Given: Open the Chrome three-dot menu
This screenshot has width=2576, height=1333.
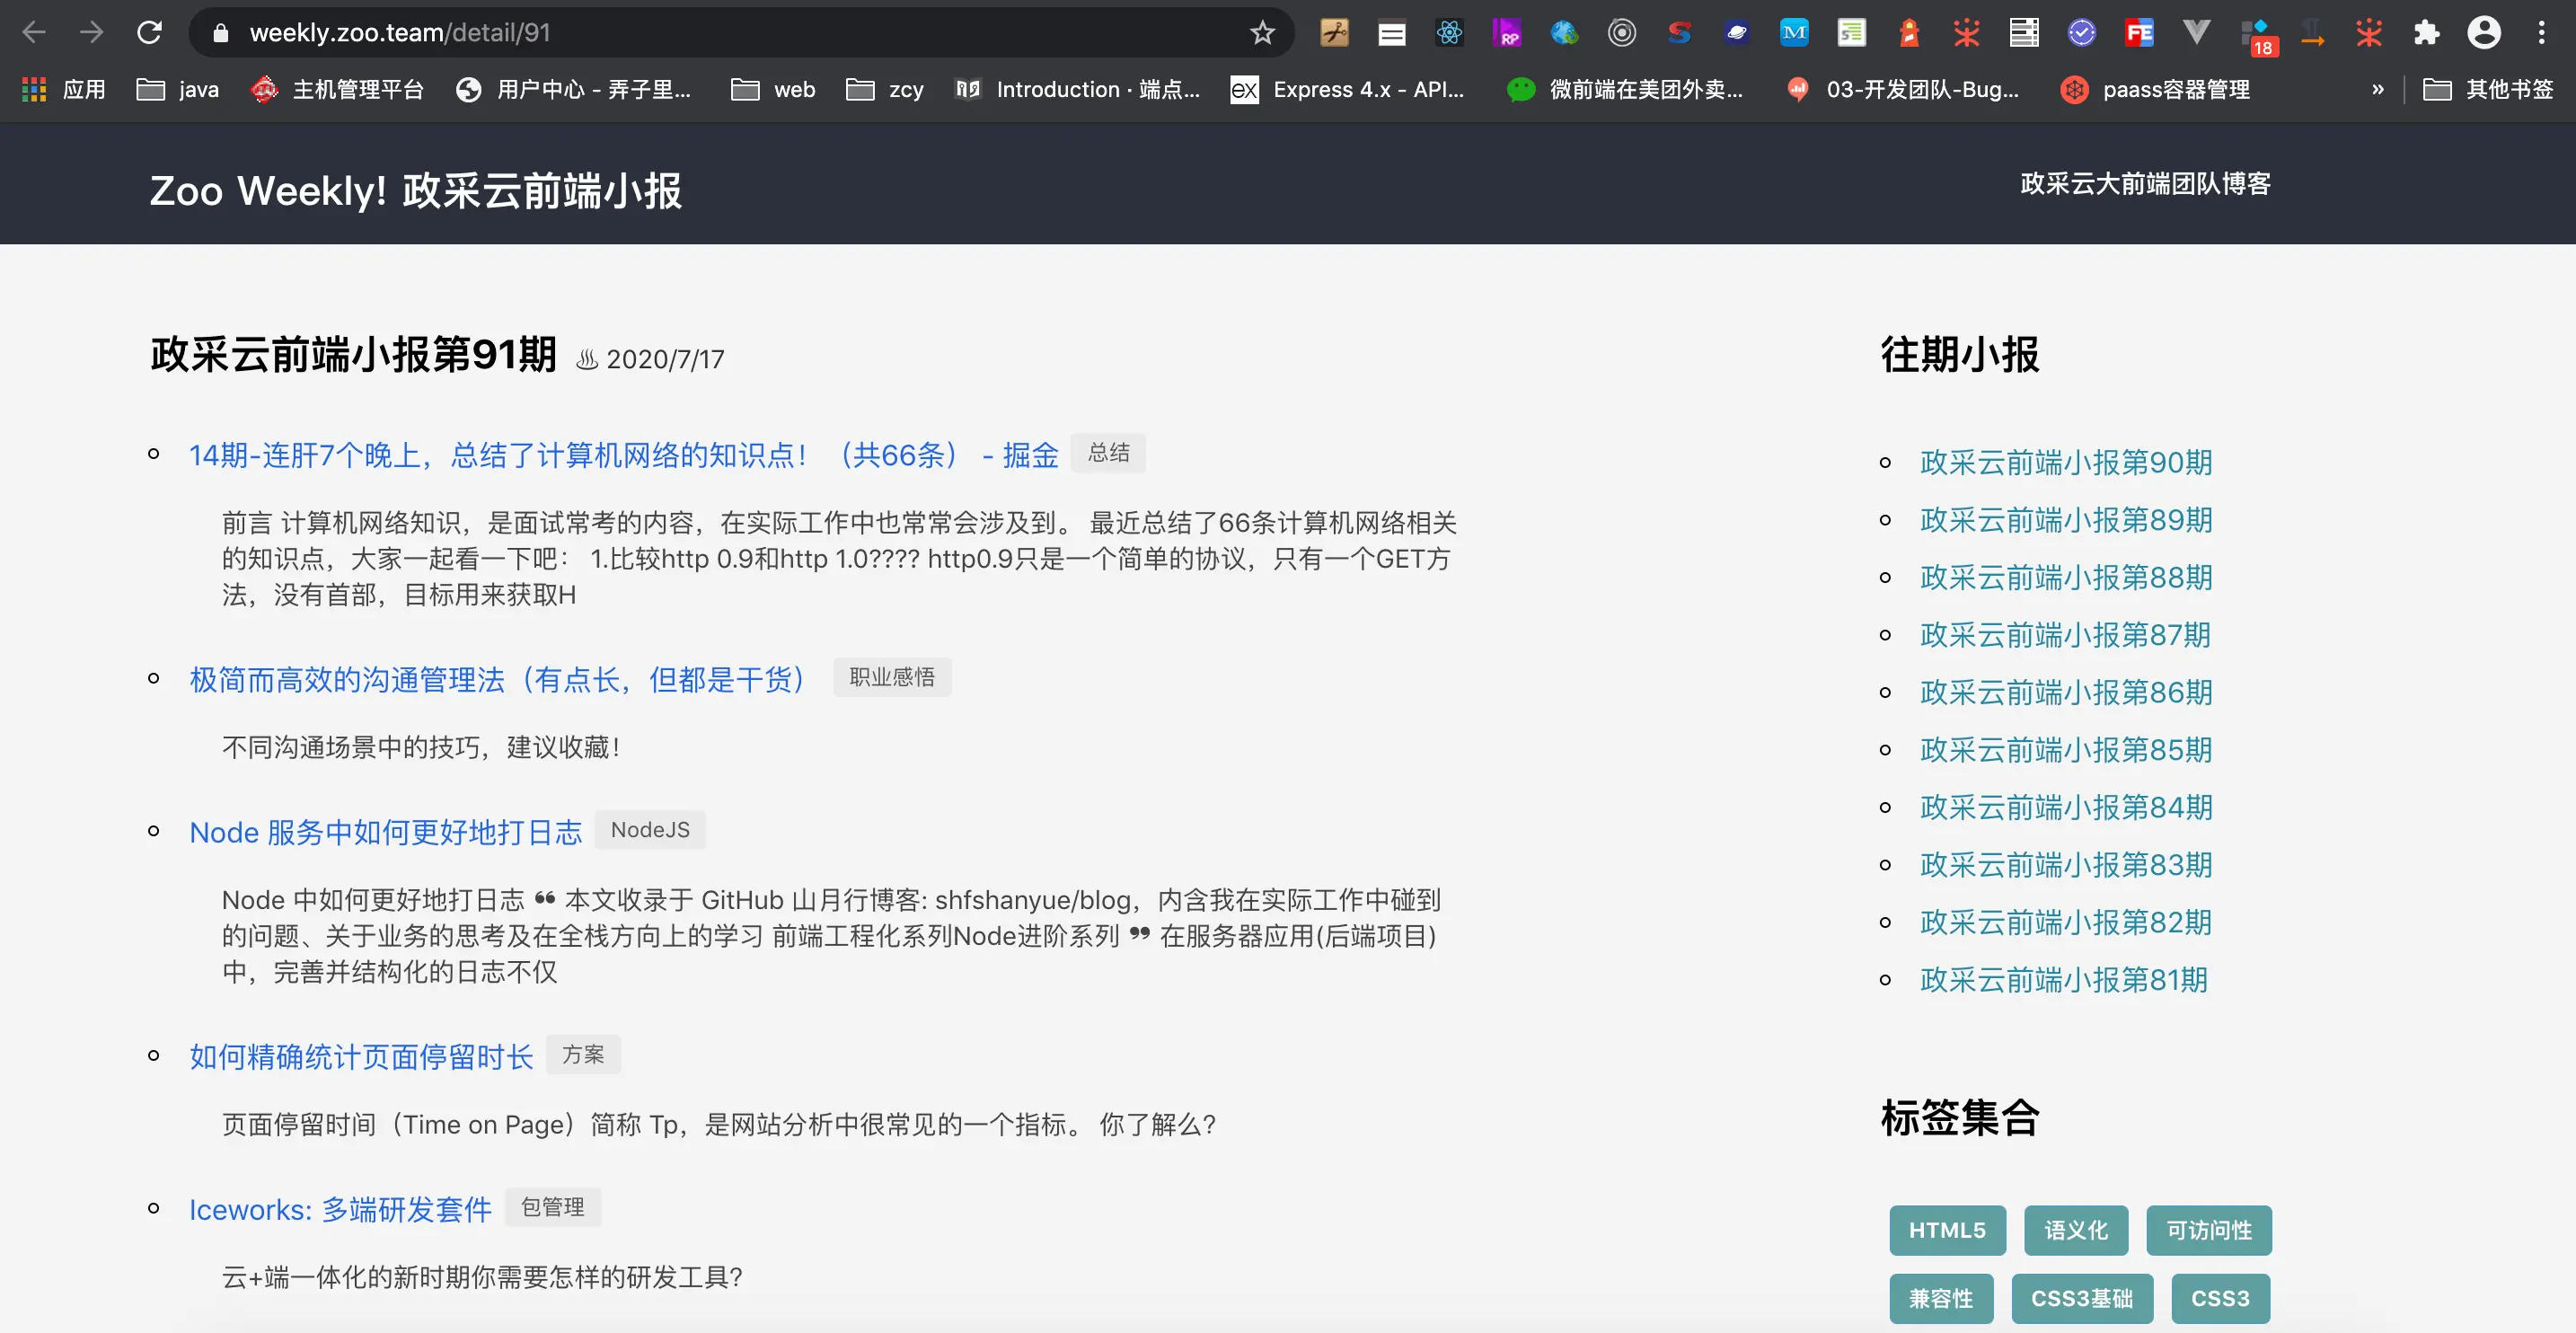Looking at the screenshot, I should click(x=2543, y=33).
